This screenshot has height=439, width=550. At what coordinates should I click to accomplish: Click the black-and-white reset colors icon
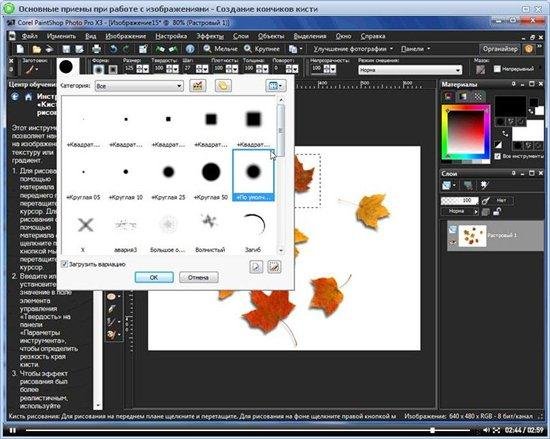pyautogui.click(x=498, y=145)
